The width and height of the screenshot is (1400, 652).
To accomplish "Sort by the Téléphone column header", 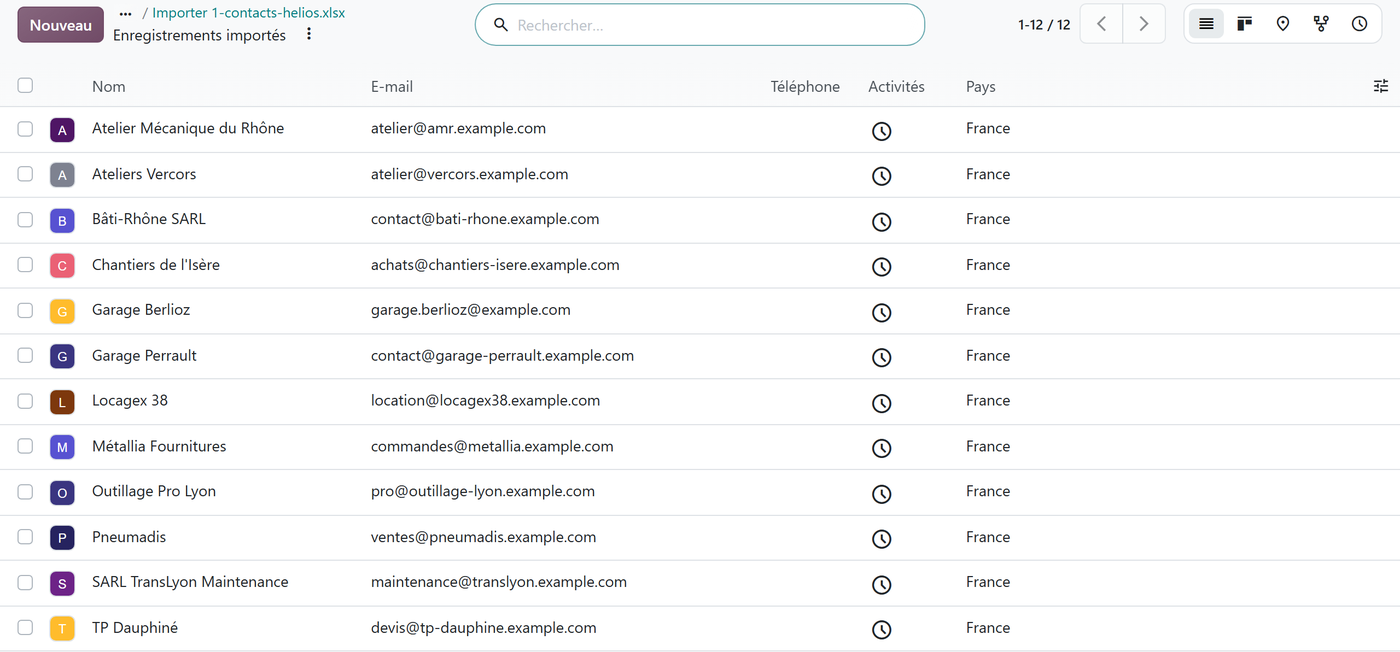I will (x=805, y=87).
